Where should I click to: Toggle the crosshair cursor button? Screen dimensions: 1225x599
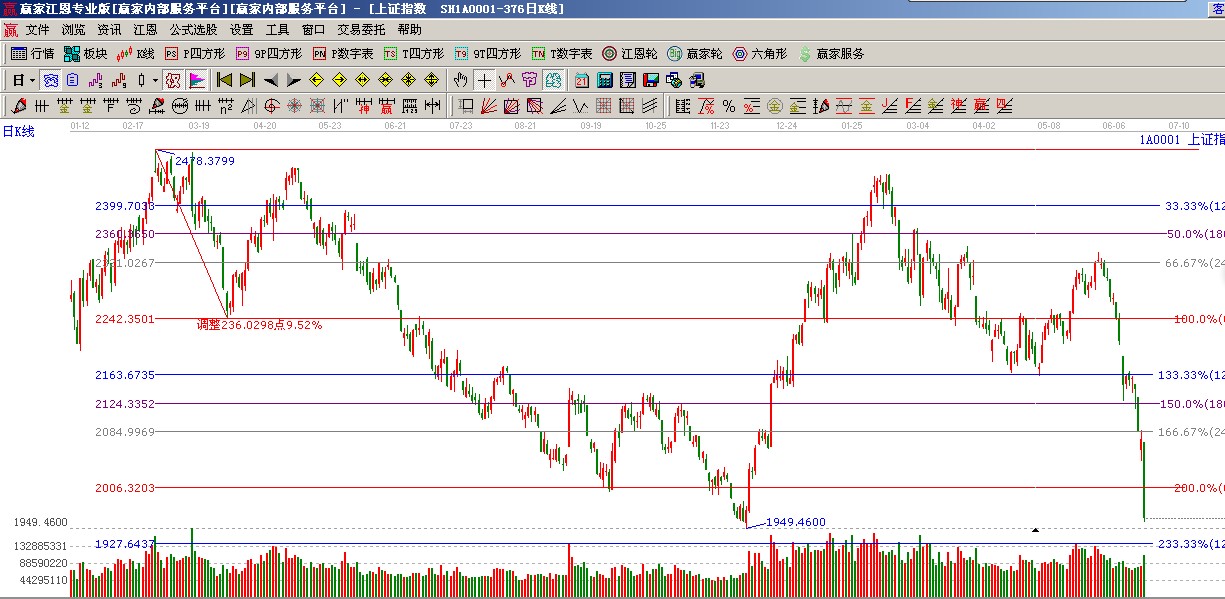(484, 80)
